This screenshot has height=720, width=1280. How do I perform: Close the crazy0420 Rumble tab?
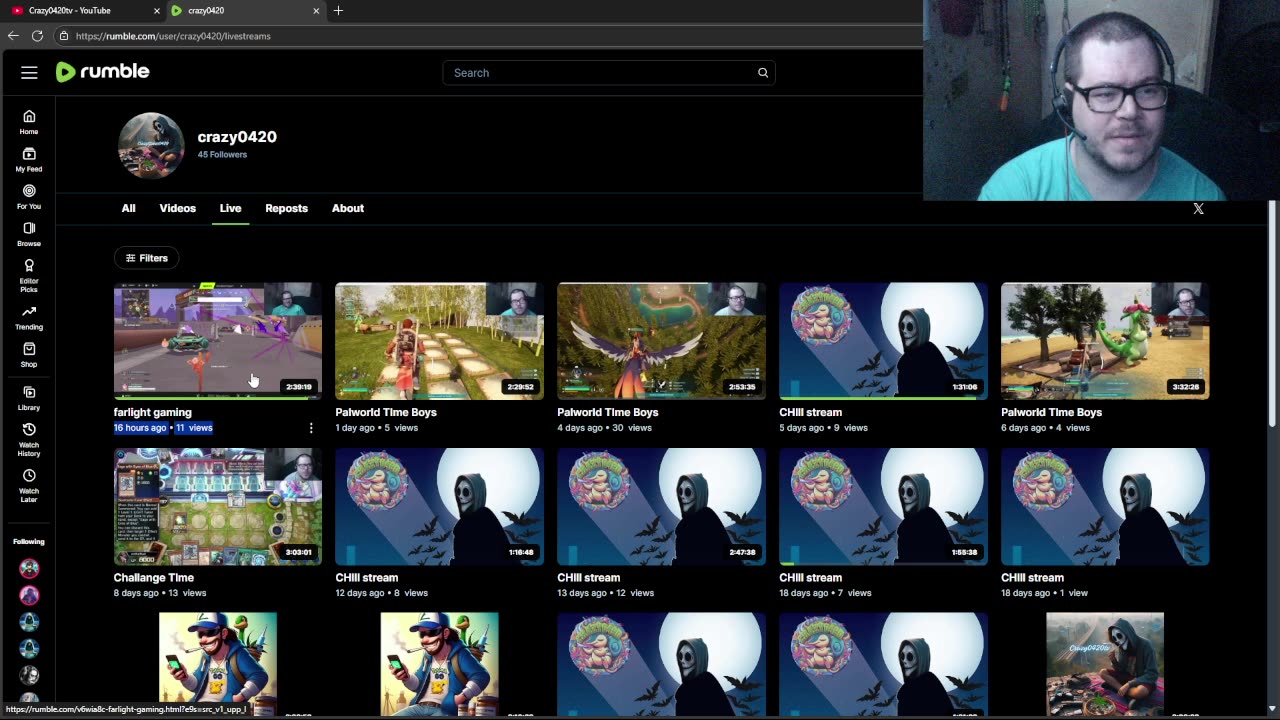click(x=316, y=11)
